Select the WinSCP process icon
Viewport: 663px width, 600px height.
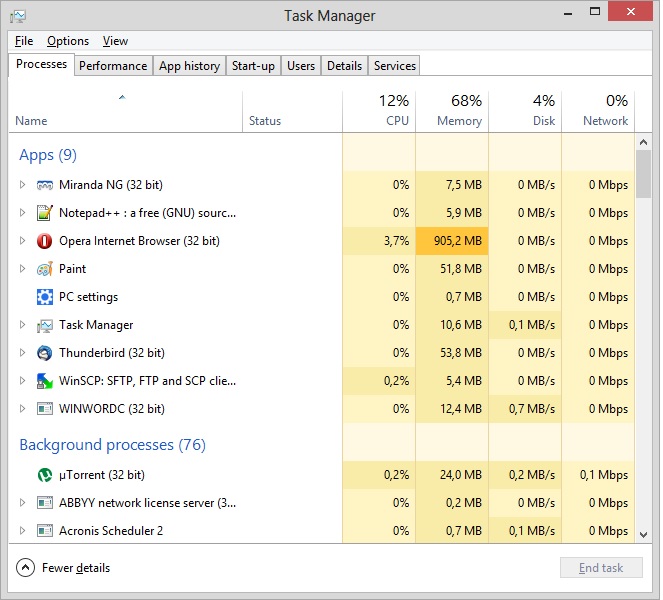tap(44, 381)
